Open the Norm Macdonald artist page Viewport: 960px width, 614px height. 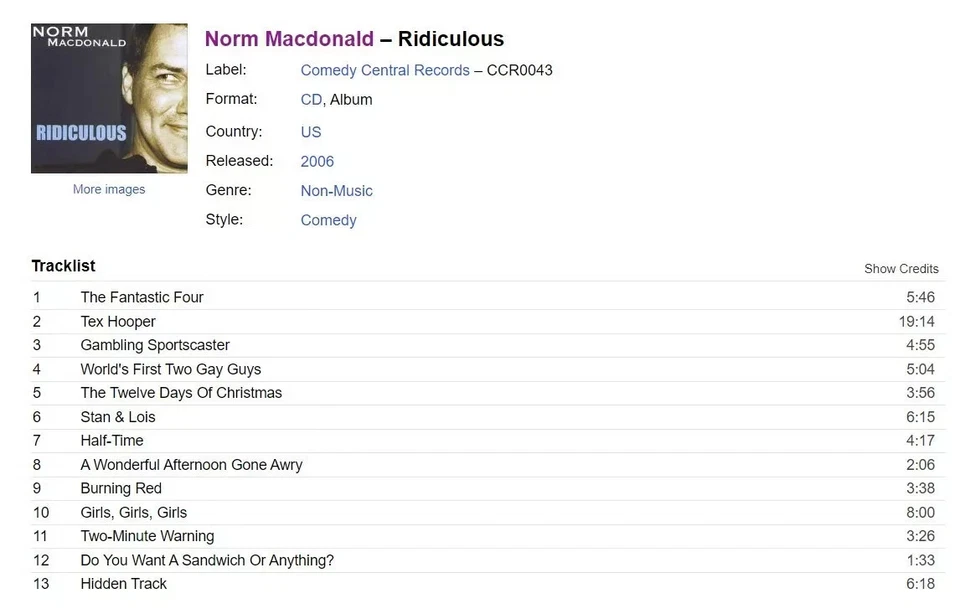click(x=289, y=39)
